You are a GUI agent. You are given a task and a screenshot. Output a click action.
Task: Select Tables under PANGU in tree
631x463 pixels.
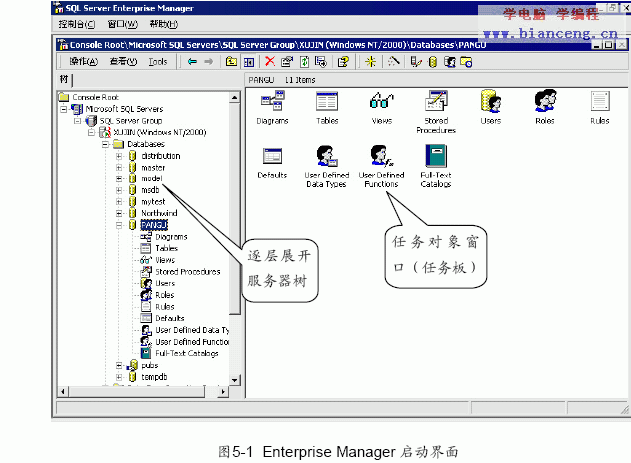pos(166,248)
